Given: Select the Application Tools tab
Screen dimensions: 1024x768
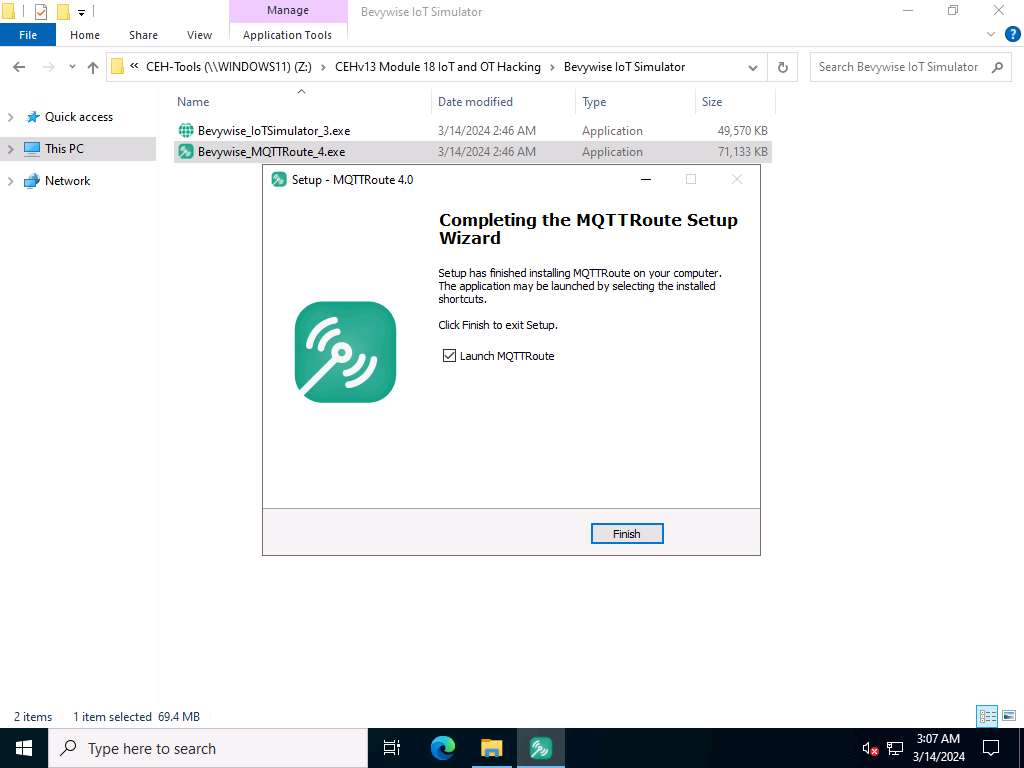Looking at the screenshot, I should [x=287, y=35].
